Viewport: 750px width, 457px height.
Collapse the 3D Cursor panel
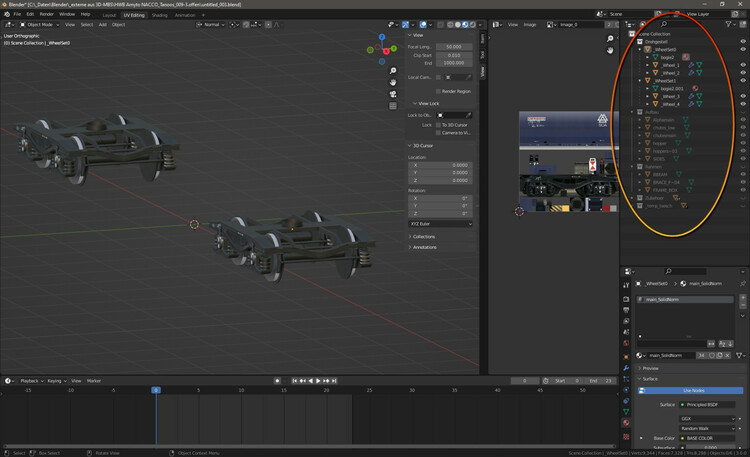tap(420, 145)
